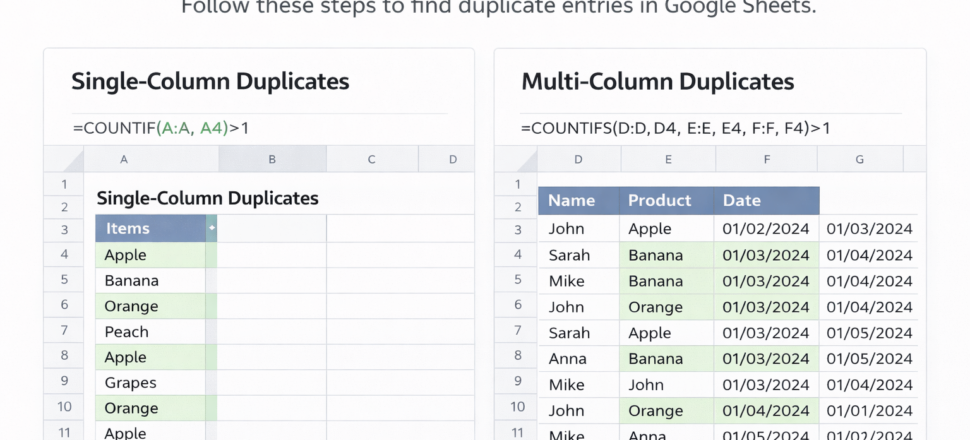Select the 01/05/2024 cell in column G row 8

point(869,358)
